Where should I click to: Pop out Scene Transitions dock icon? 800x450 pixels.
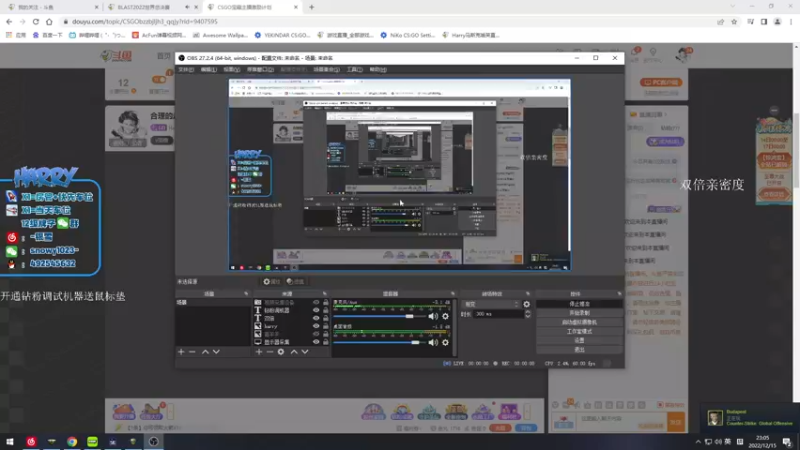528,294
